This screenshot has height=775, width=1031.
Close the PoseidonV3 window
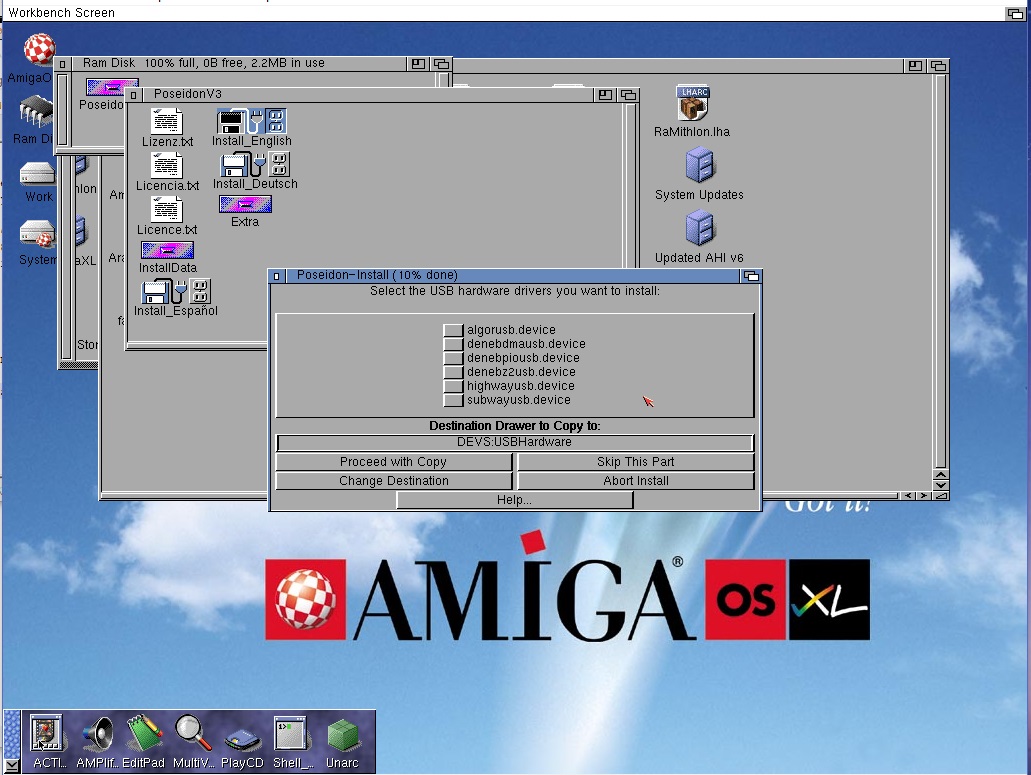[x=133, y=95]
